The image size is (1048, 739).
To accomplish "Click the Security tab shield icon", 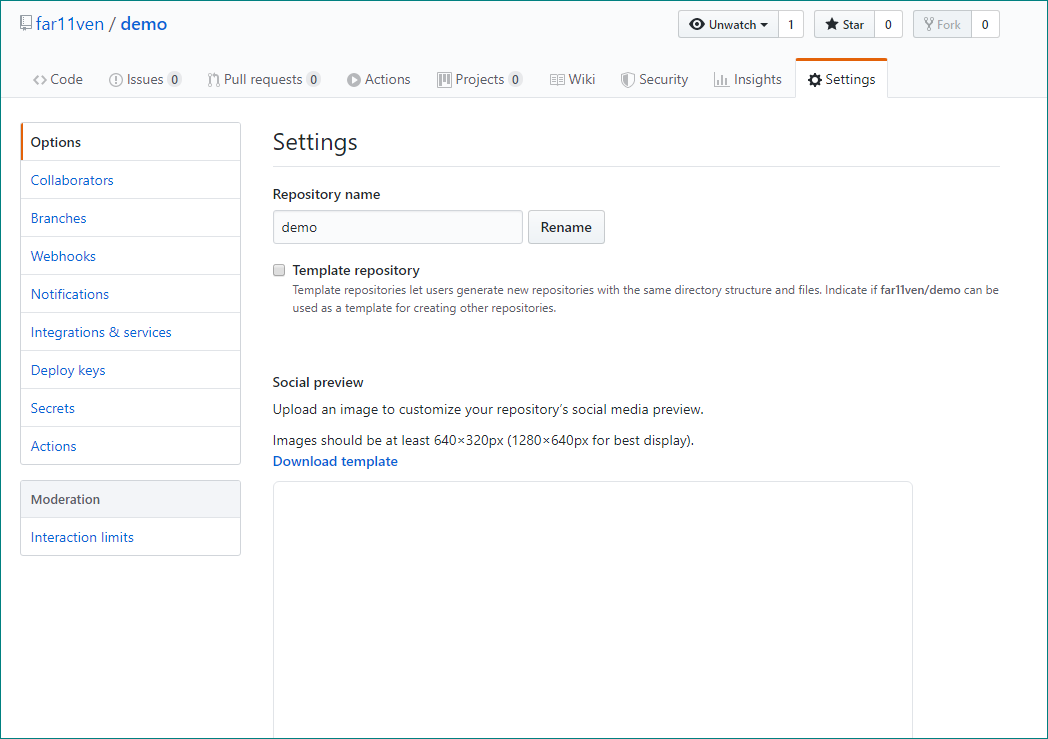I will (628, 80).
